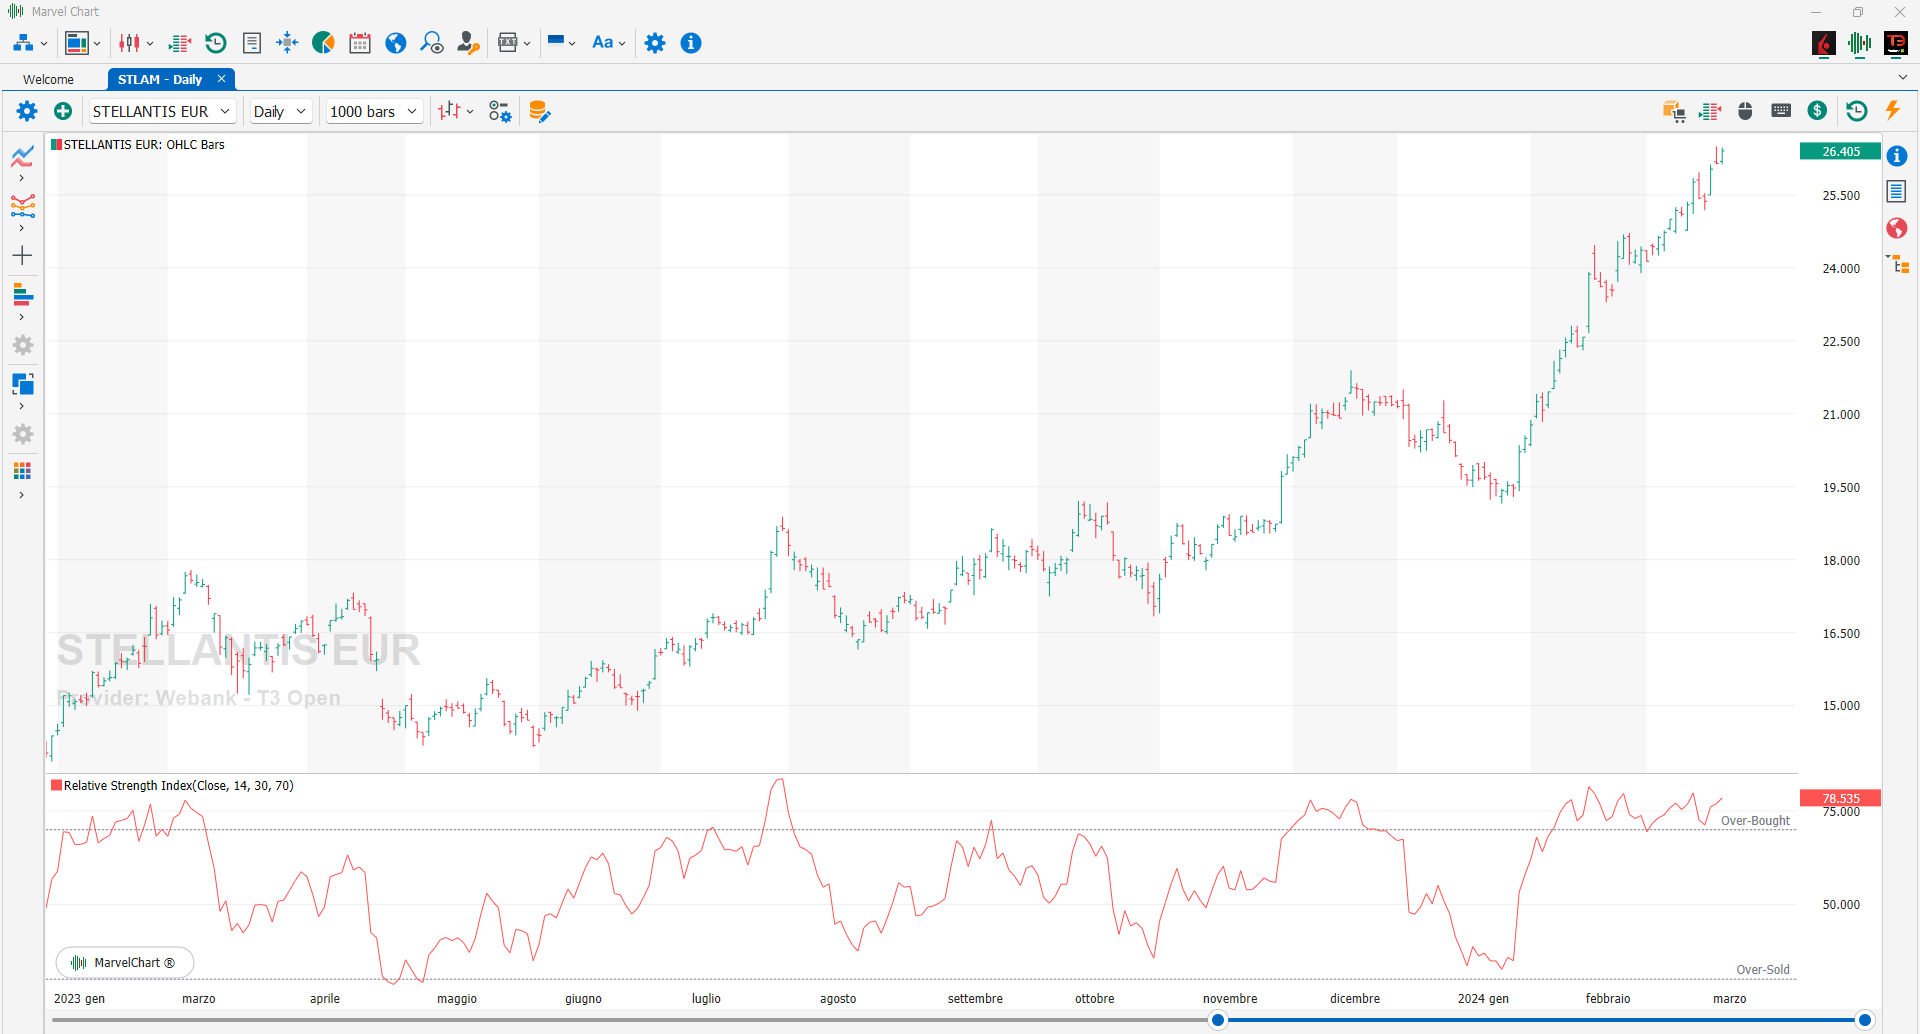Viewport: 1920px width, 1034px height.
Task: Select the crosshair plus tool in sidebar
Action: click(22, 256)
